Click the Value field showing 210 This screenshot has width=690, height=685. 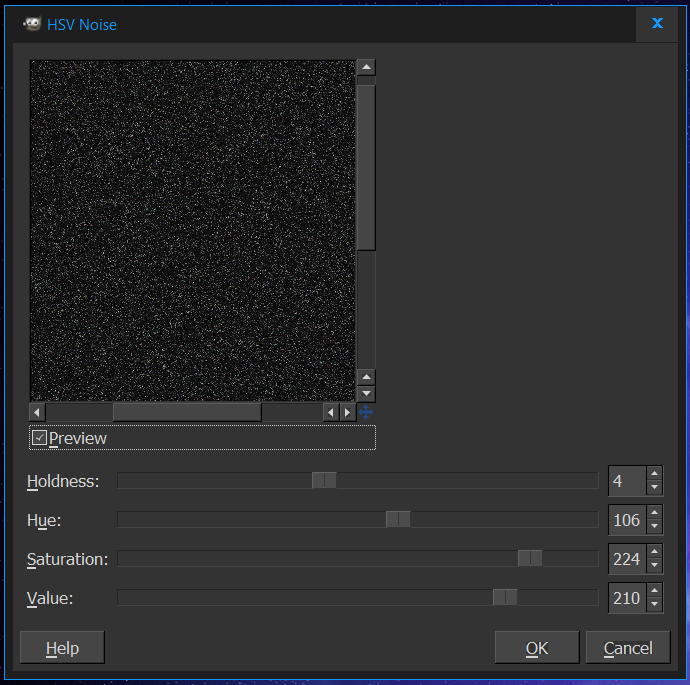click(628, 598)
